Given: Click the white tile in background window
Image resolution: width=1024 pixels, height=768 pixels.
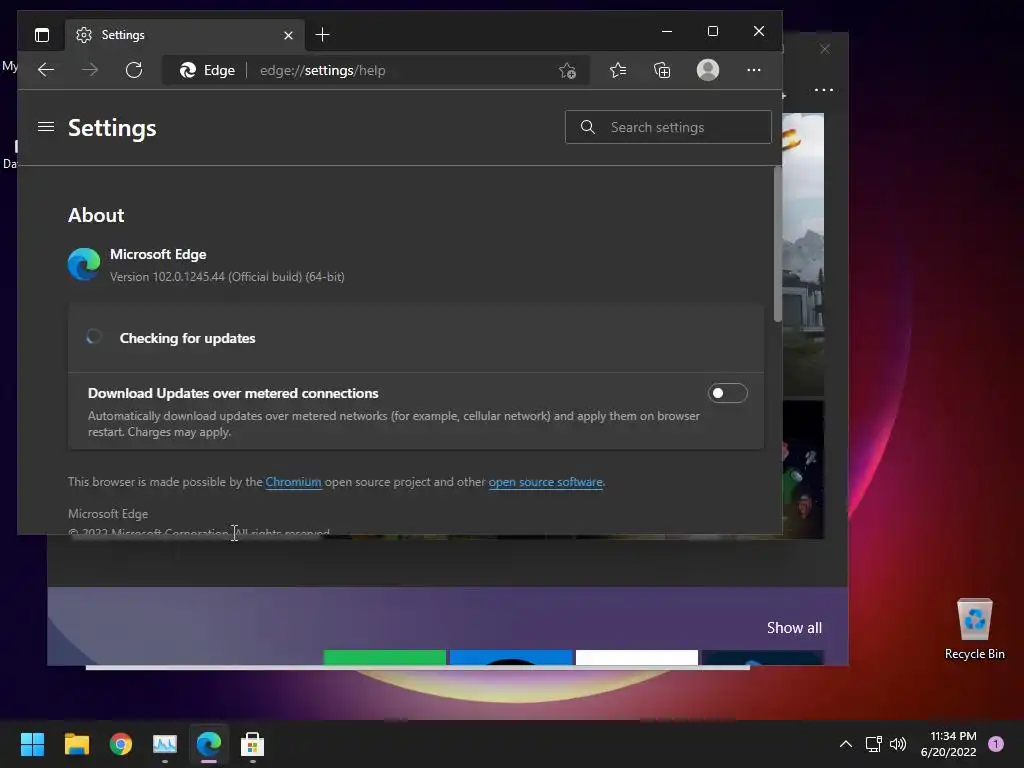Looking at the screenshot, I should point(637,657).
